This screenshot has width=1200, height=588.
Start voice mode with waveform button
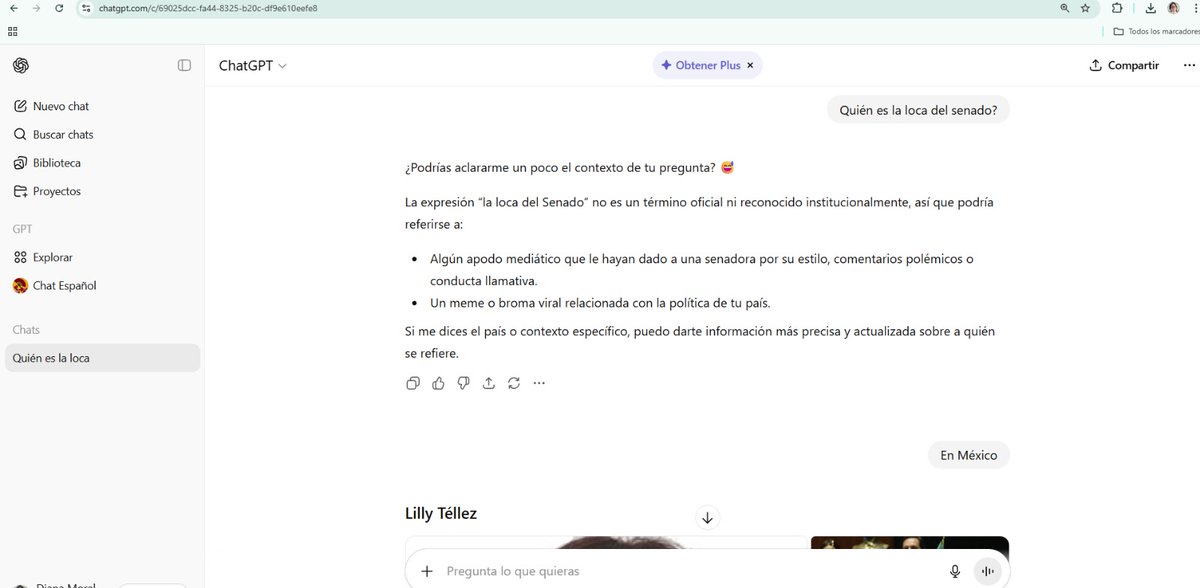pyautogui.click(x=987, y=571)
